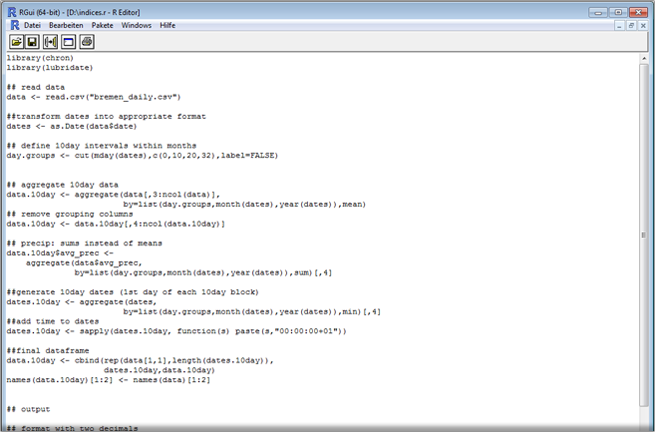Click the line ending with ',min)[,4]'

coord(252,312)
